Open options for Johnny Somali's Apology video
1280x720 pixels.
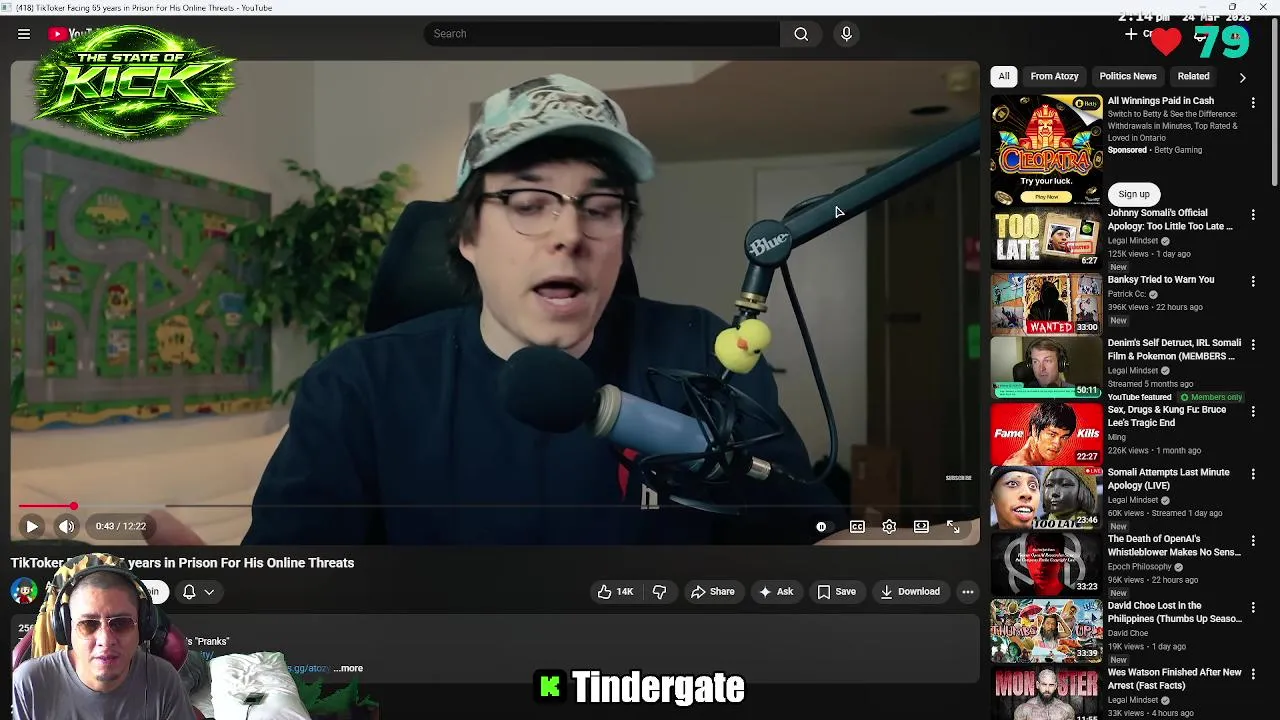pos(1252,215)
